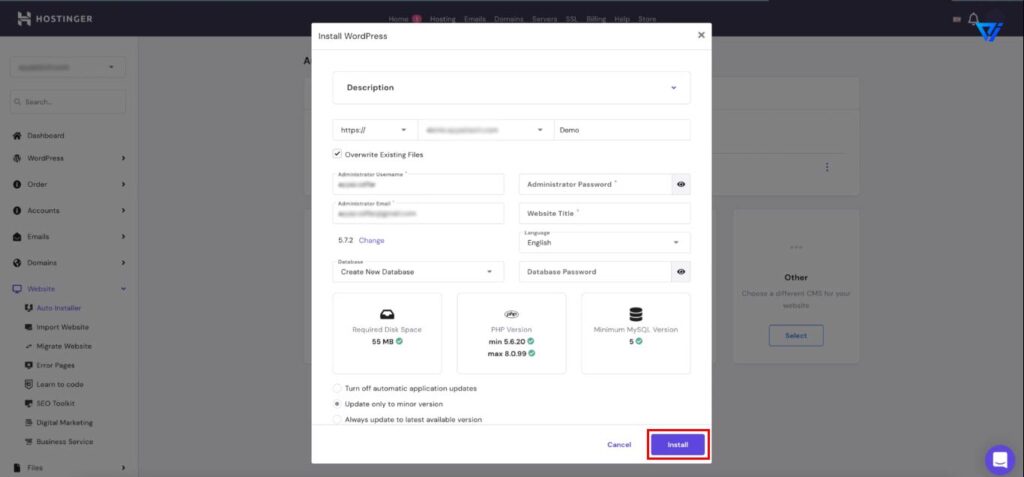Open Help in the top navigation
The image size is (1024, 477).
coord(622,19)
